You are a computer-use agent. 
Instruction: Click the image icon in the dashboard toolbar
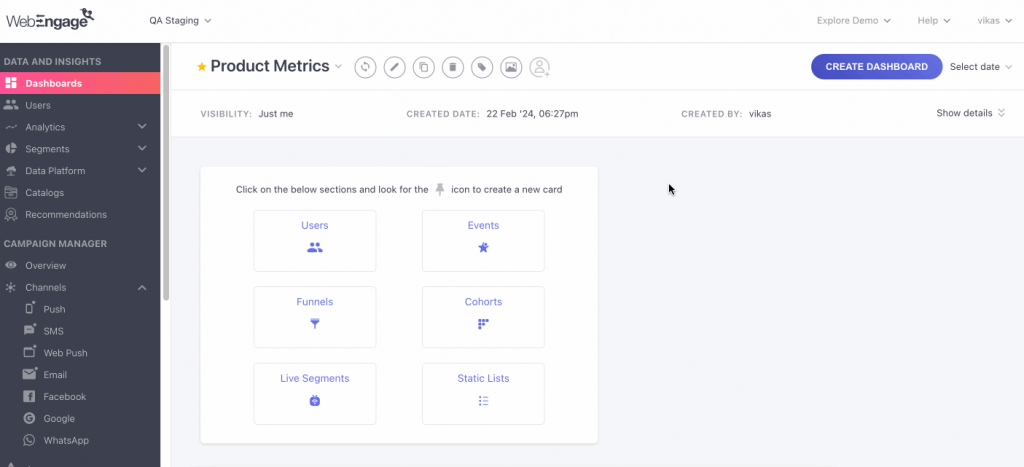point(511,67)
